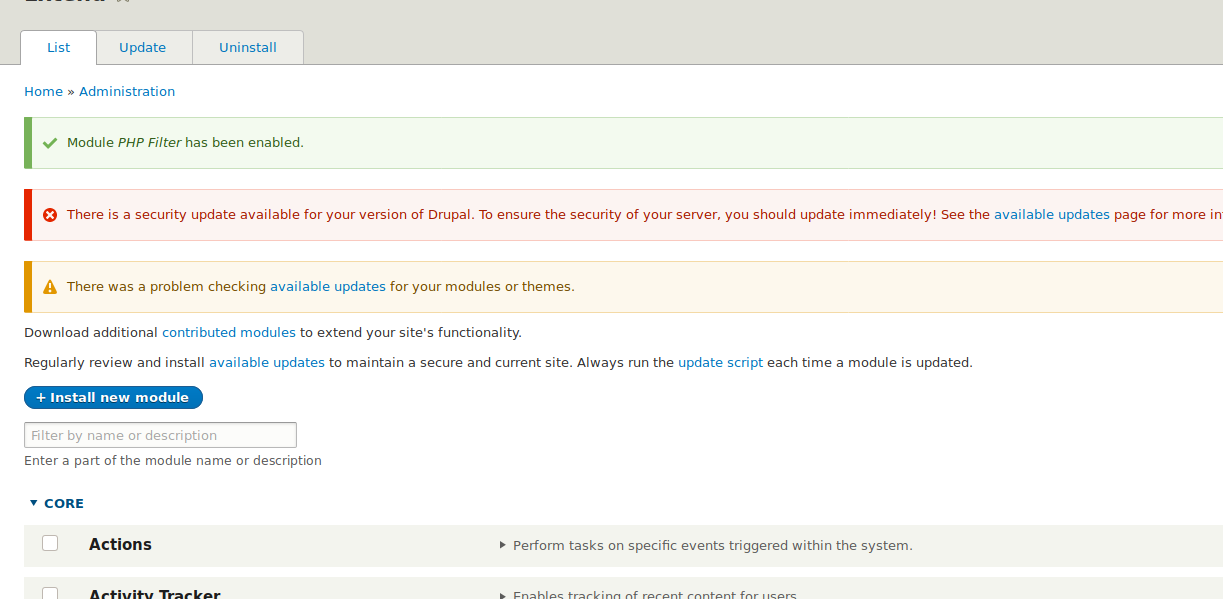Open the Administration breadcrumb link
The image size is (1223, 599).
click(x=127, y=92)
